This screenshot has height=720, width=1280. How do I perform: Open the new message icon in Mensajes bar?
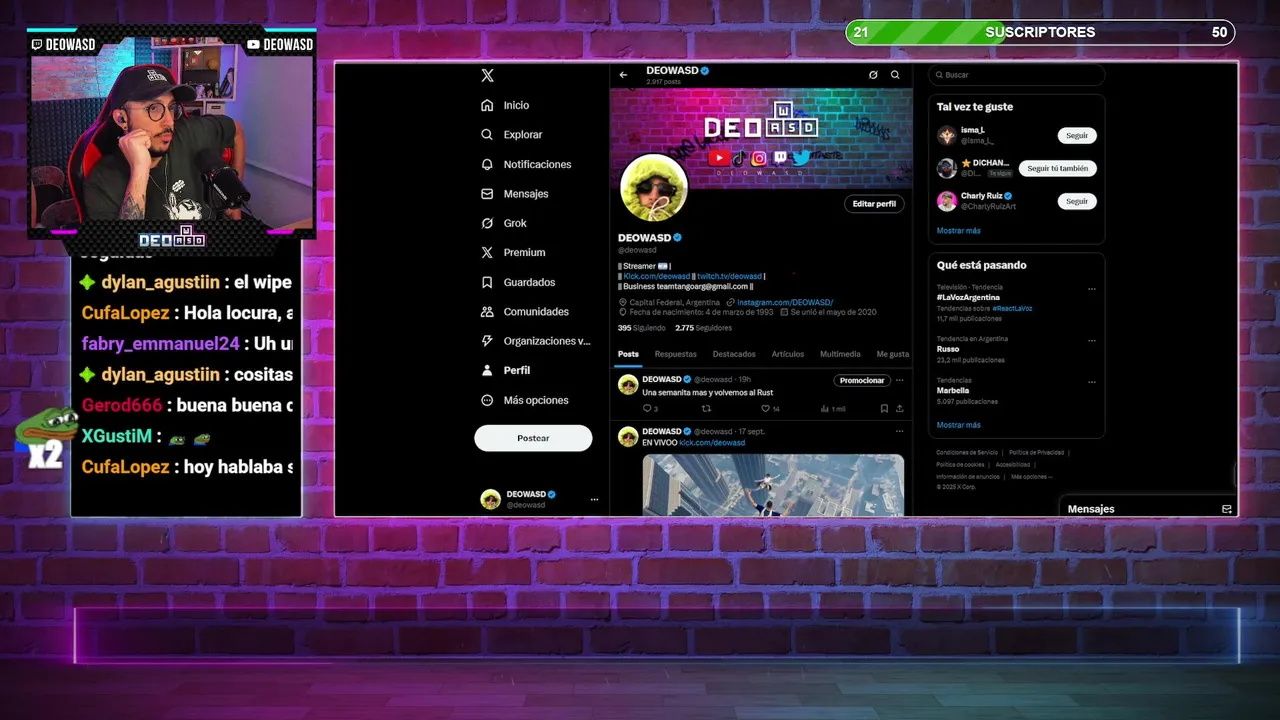1227,509
